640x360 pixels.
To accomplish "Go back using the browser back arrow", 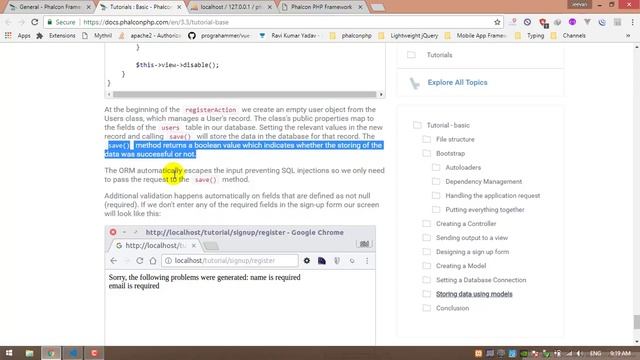I will pos(9,22).
